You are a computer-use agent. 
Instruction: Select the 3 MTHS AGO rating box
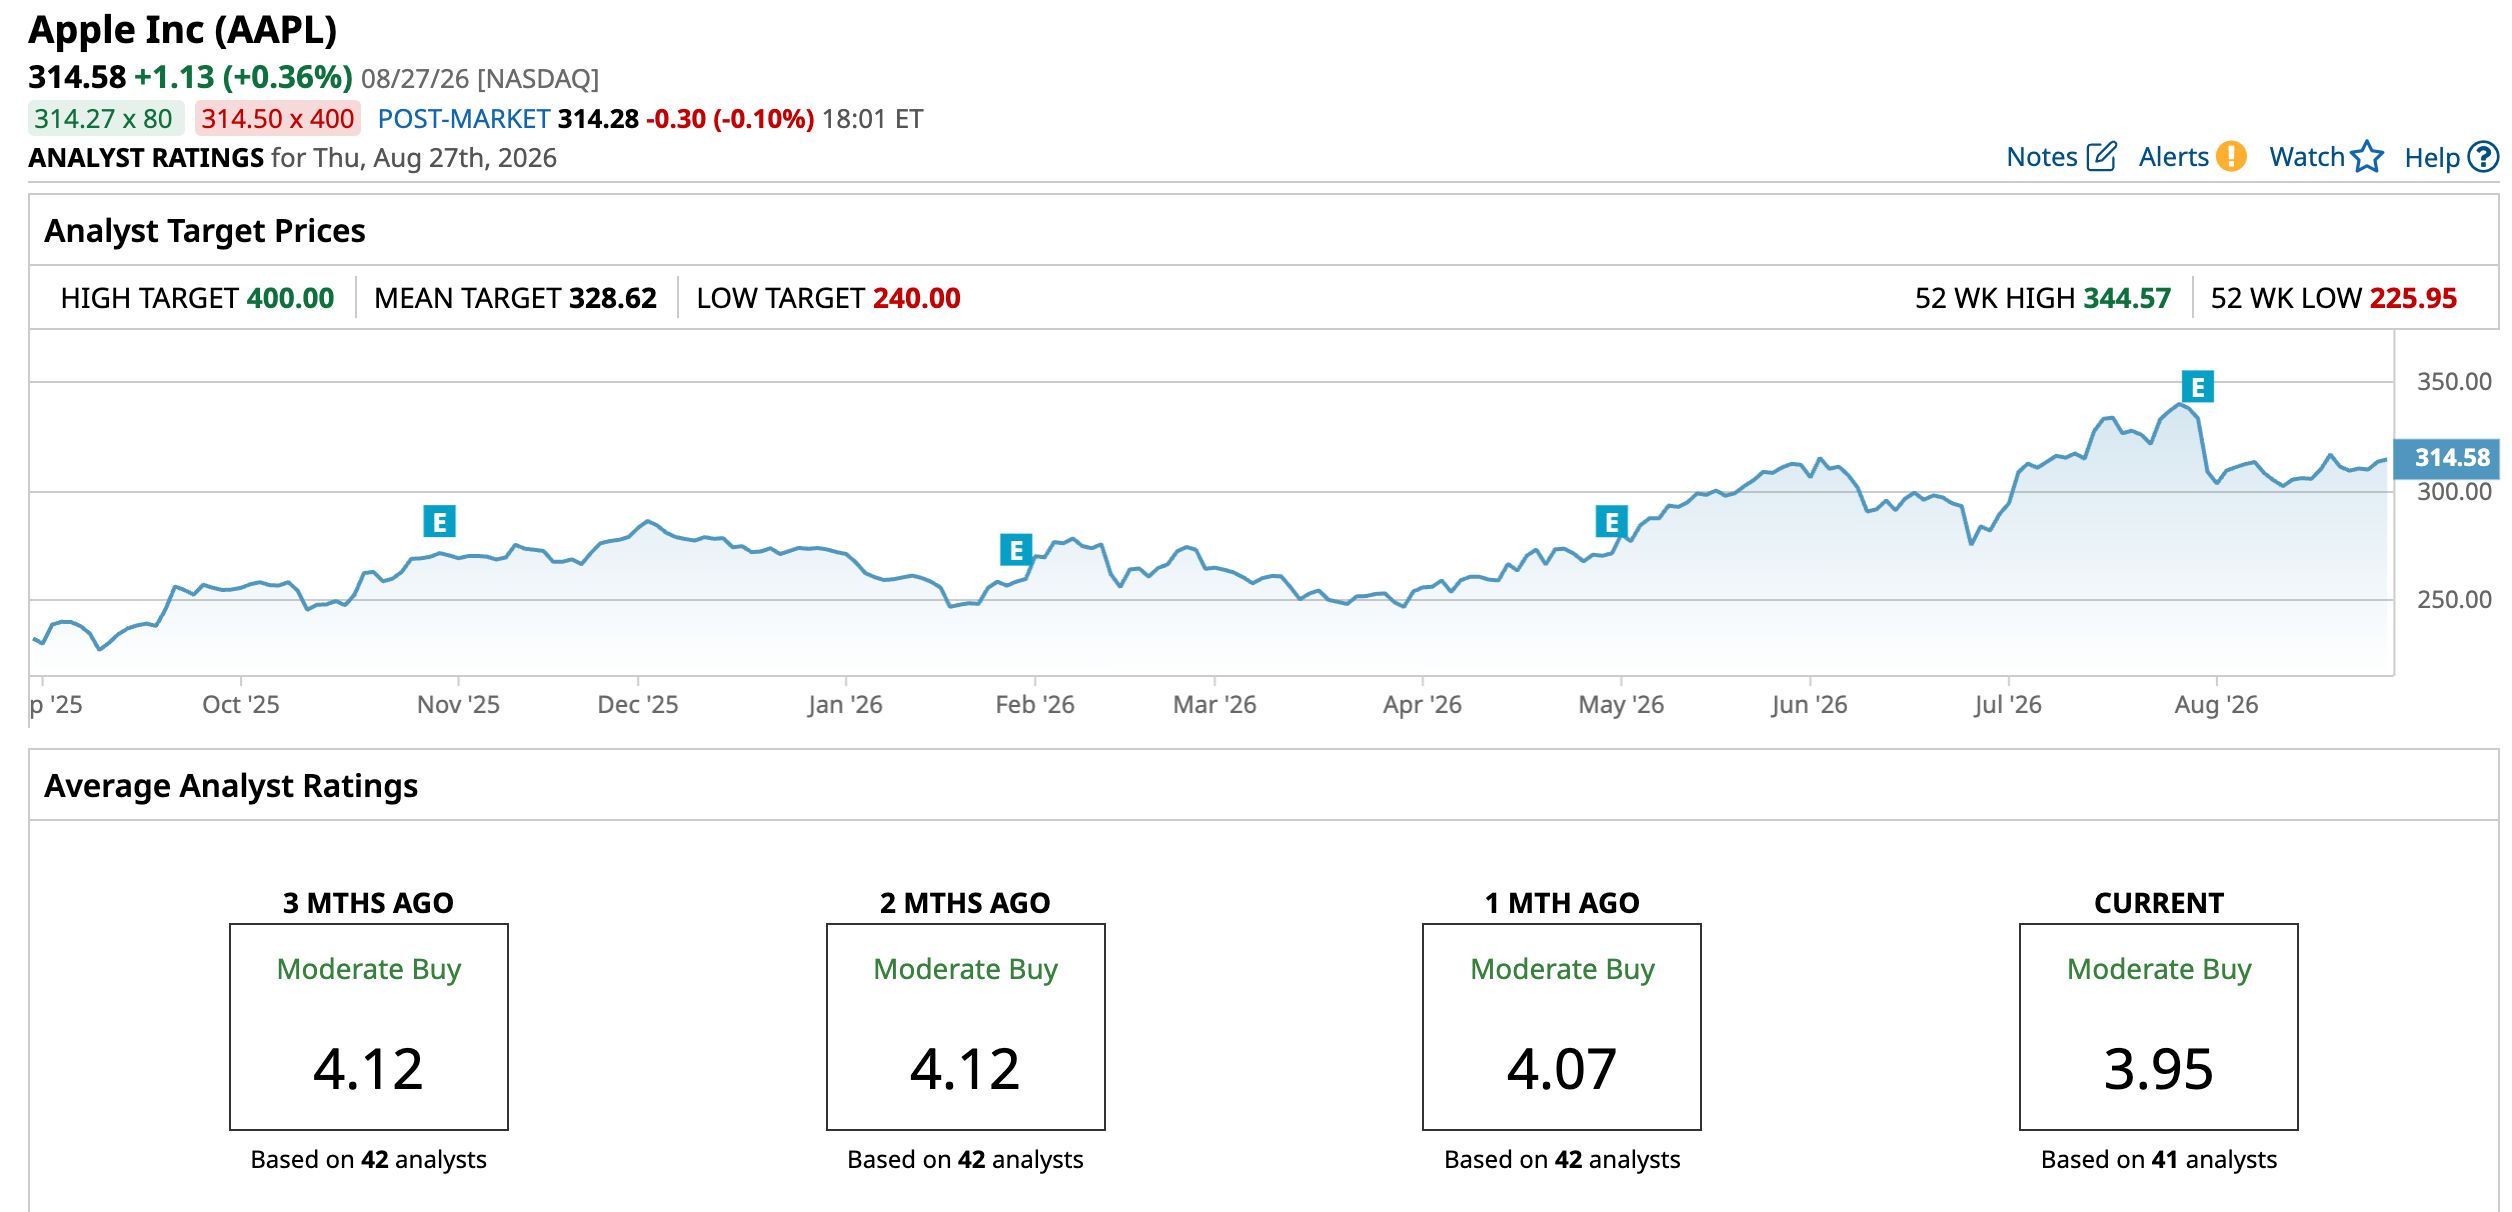click(x=368, y=1027)
